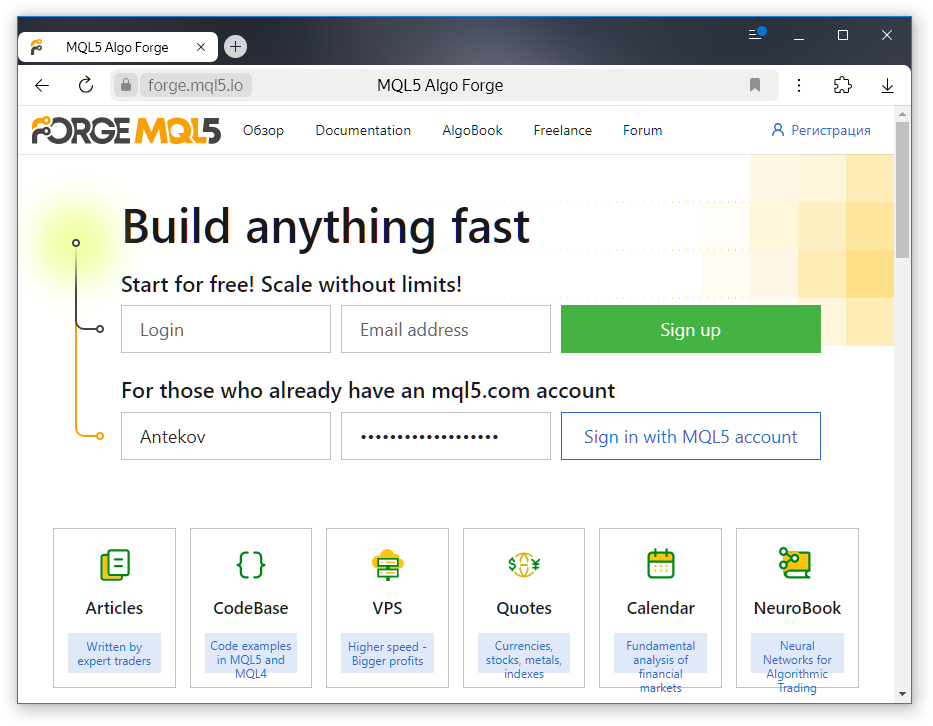
Task: Click 'For those who already have an mql5.com account'
Action: [368, 391]
